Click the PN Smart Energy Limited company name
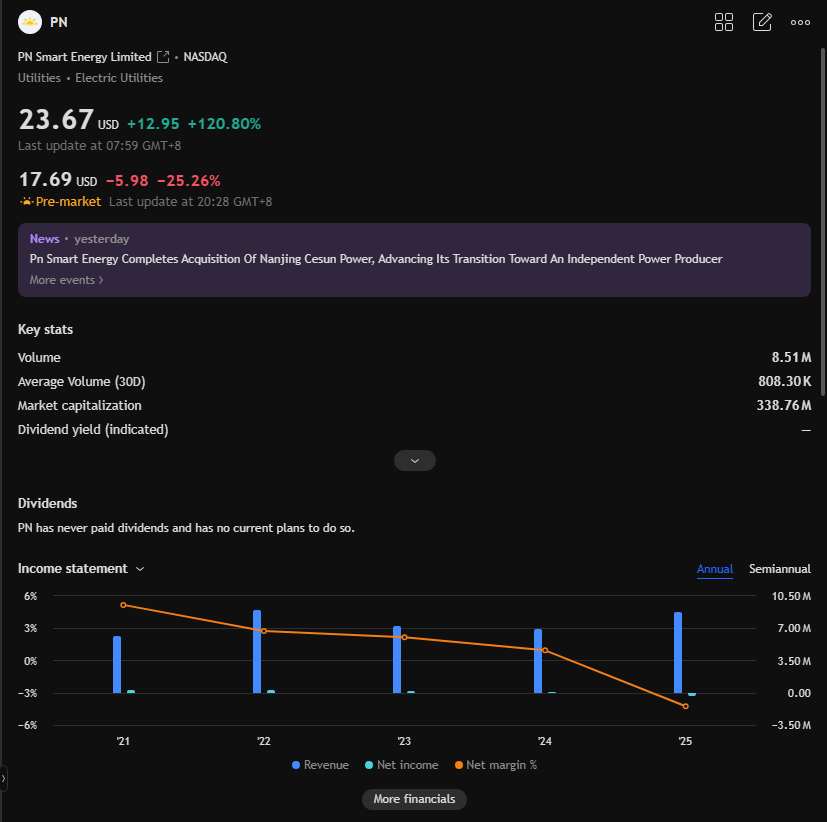 tap(85, 57)
